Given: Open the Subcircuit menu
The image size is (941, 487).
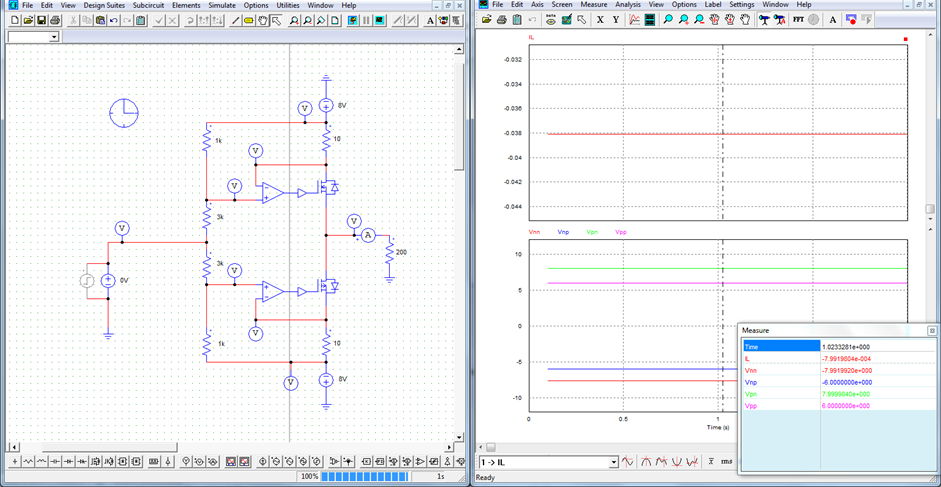Looking at the screenshot, I should pyautogui.click(x=148, y=5).
